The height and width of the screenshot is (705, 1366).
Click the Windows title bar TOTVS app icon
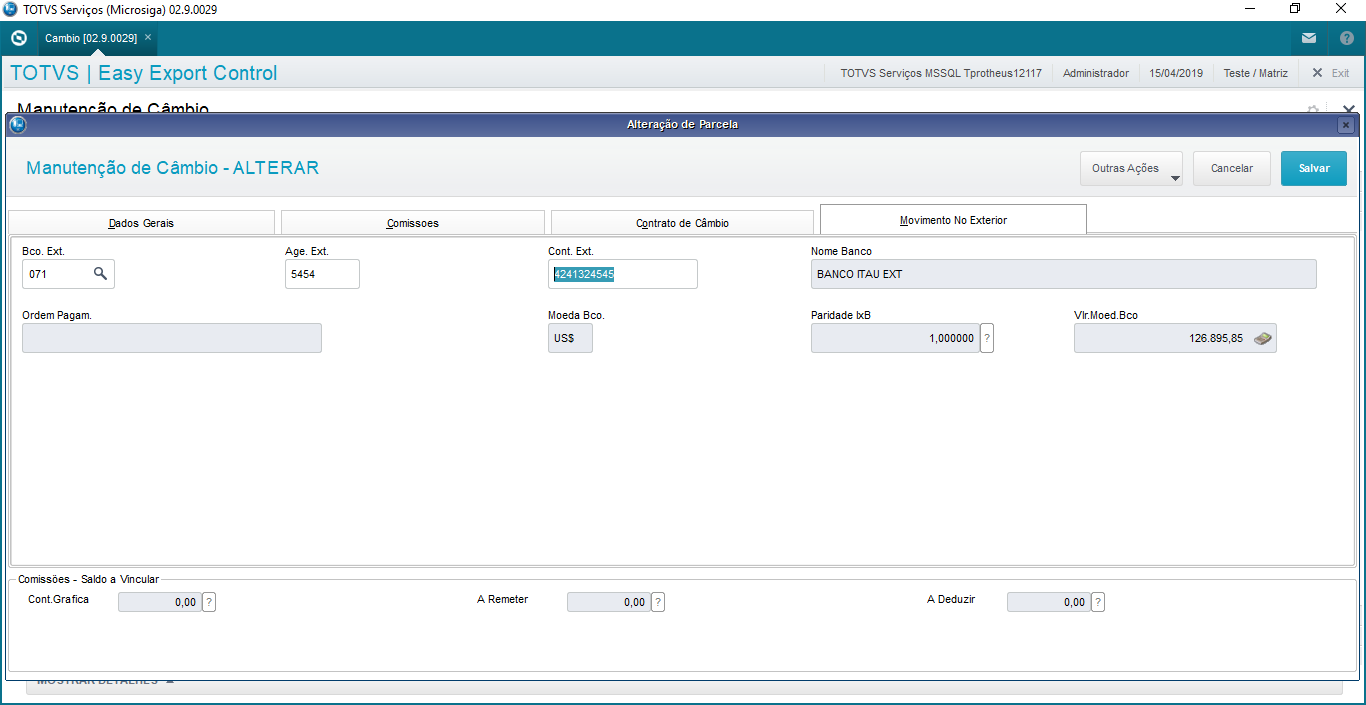tap(10, 9)
